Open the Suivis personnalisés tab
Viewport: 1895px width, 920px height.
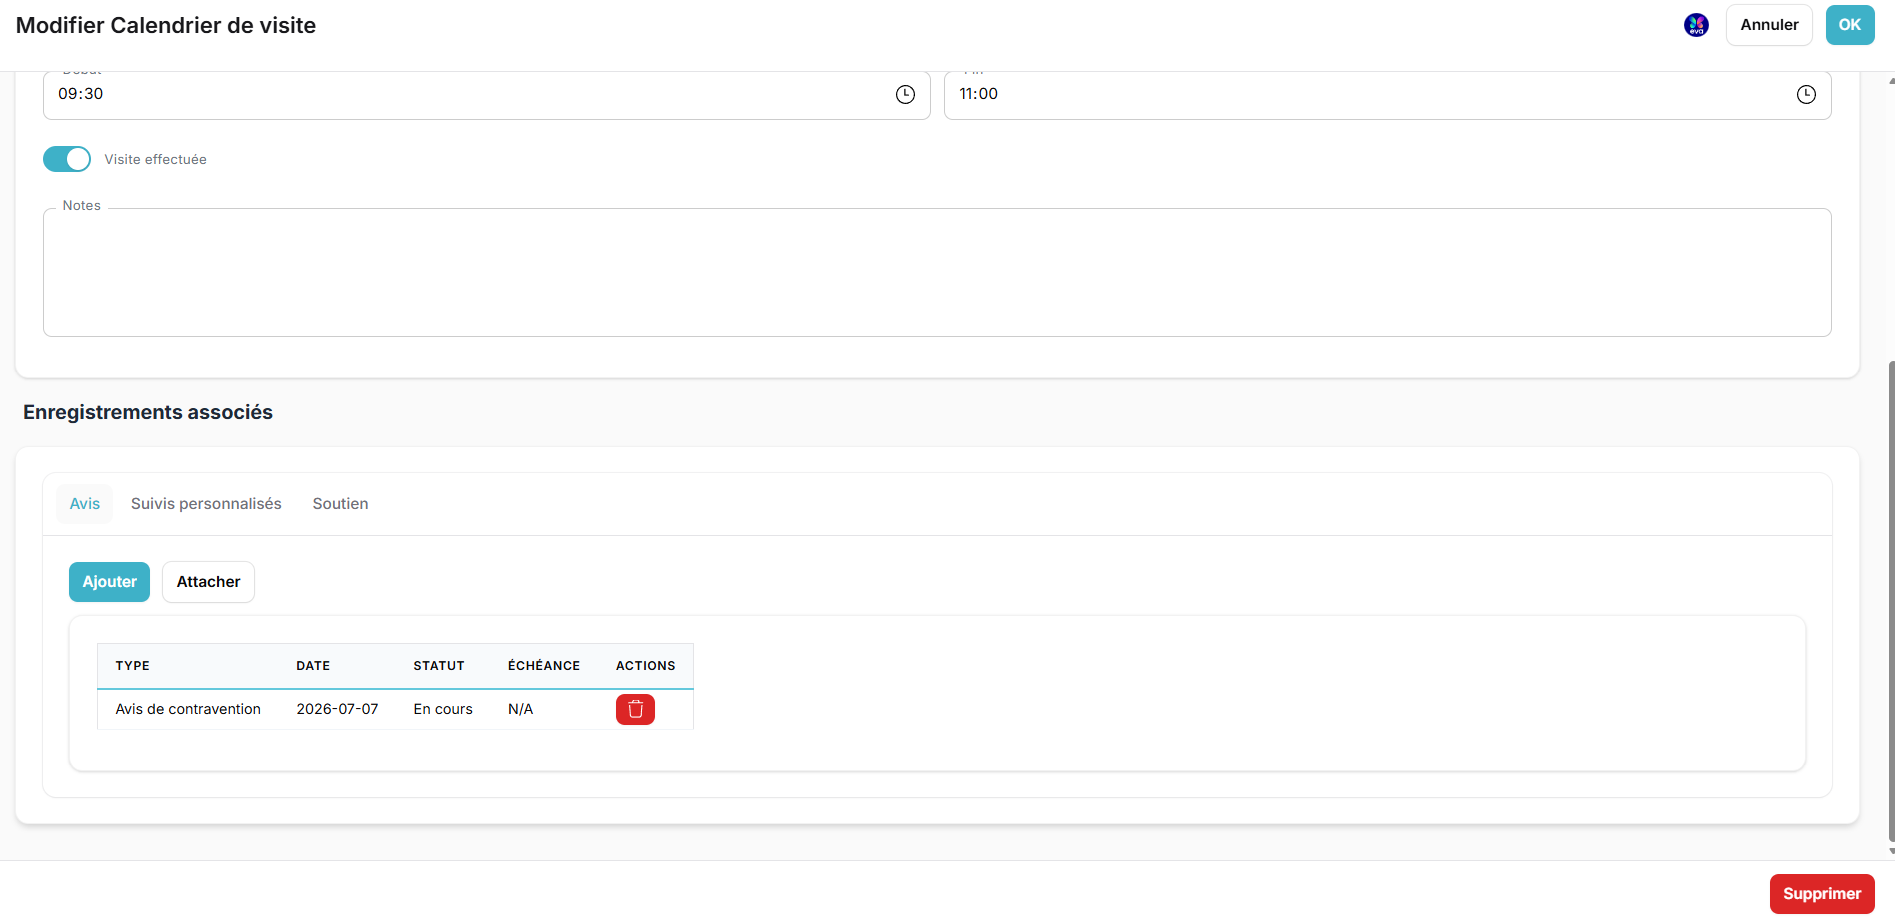point(206,504)
